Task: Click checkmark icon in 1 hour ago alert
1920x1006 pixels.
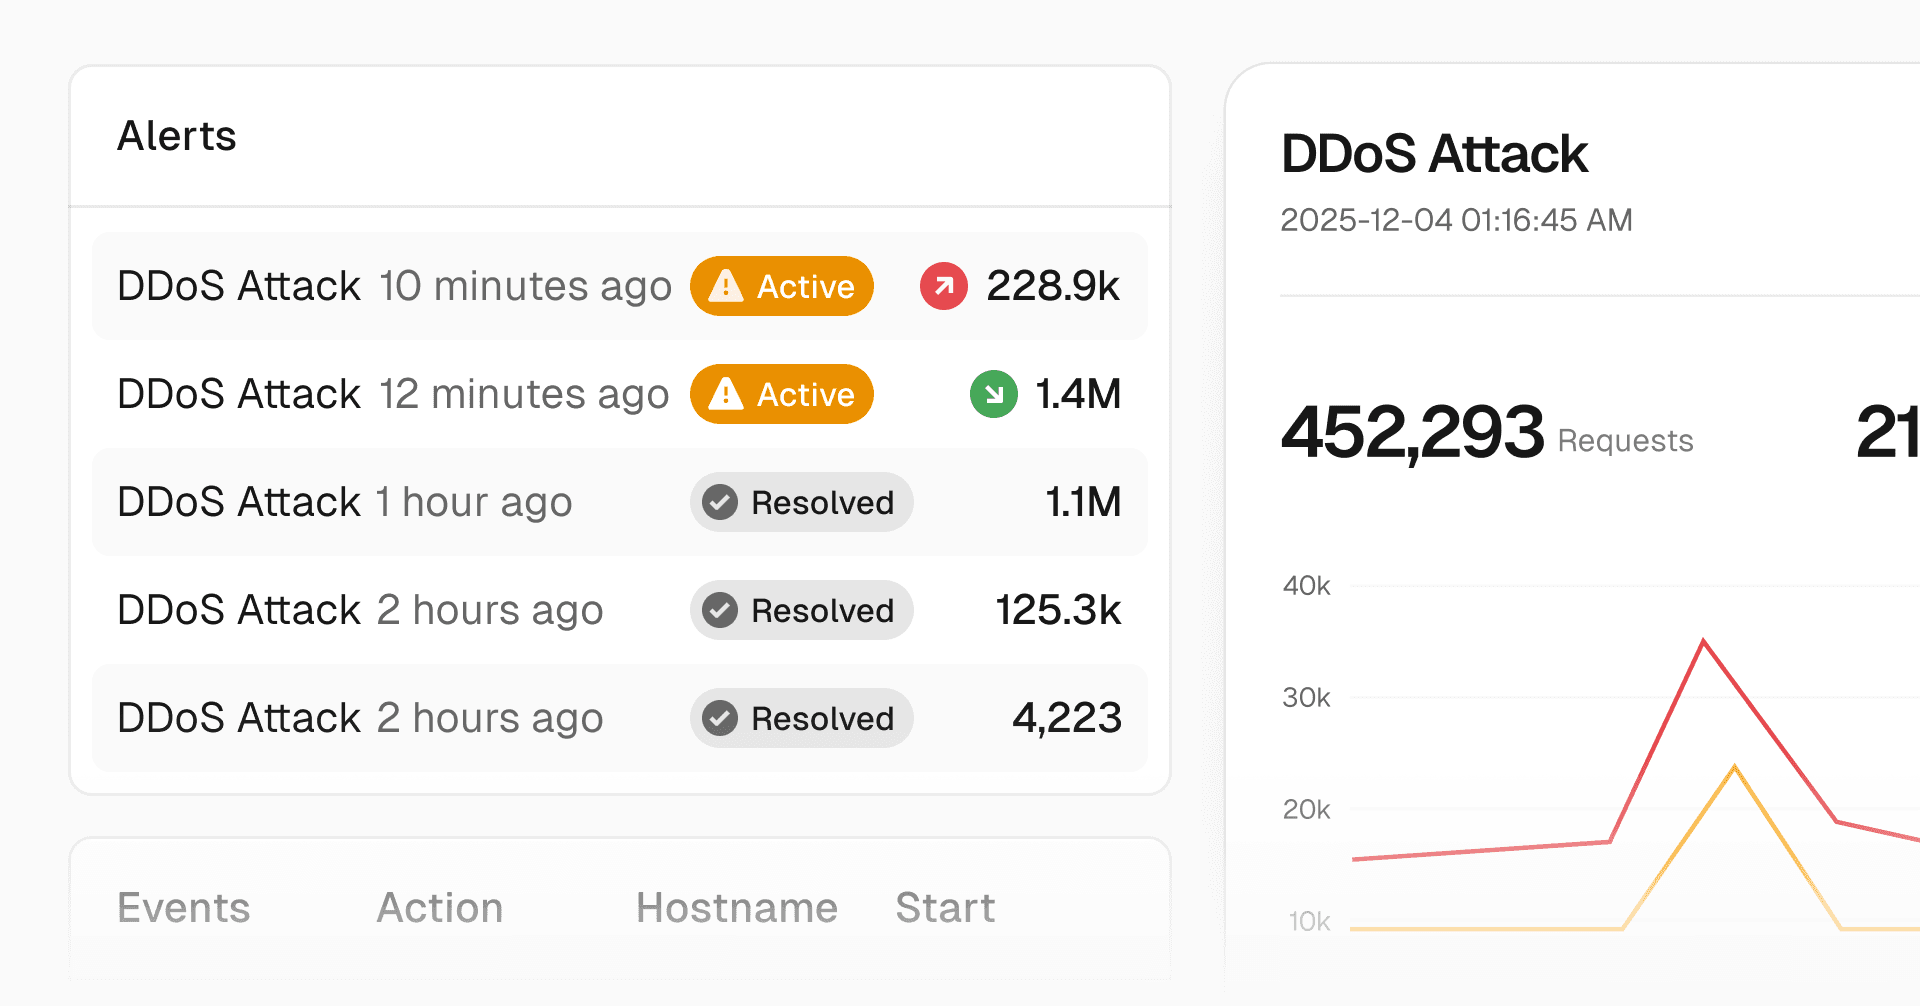Action: click(720, 502)
